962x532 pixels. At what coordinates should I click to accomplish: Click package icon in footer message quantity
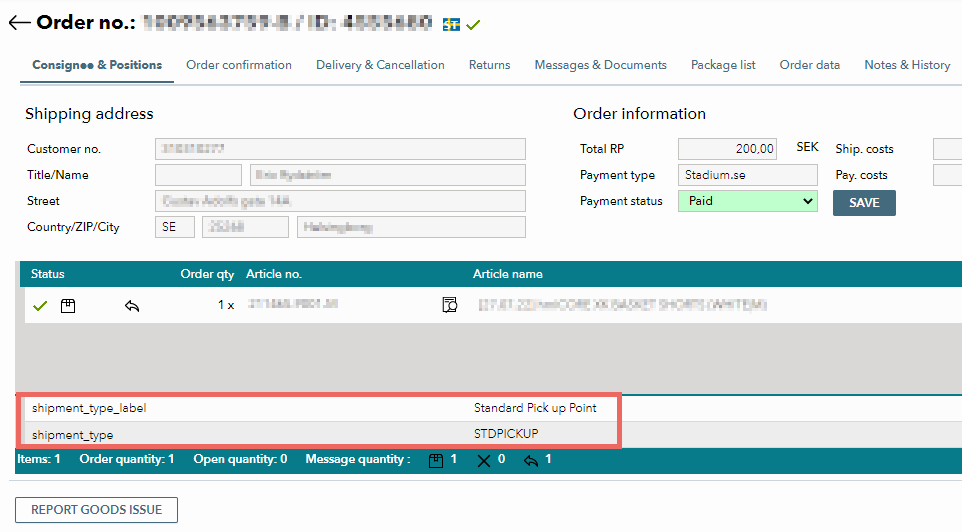coord(436,461)
